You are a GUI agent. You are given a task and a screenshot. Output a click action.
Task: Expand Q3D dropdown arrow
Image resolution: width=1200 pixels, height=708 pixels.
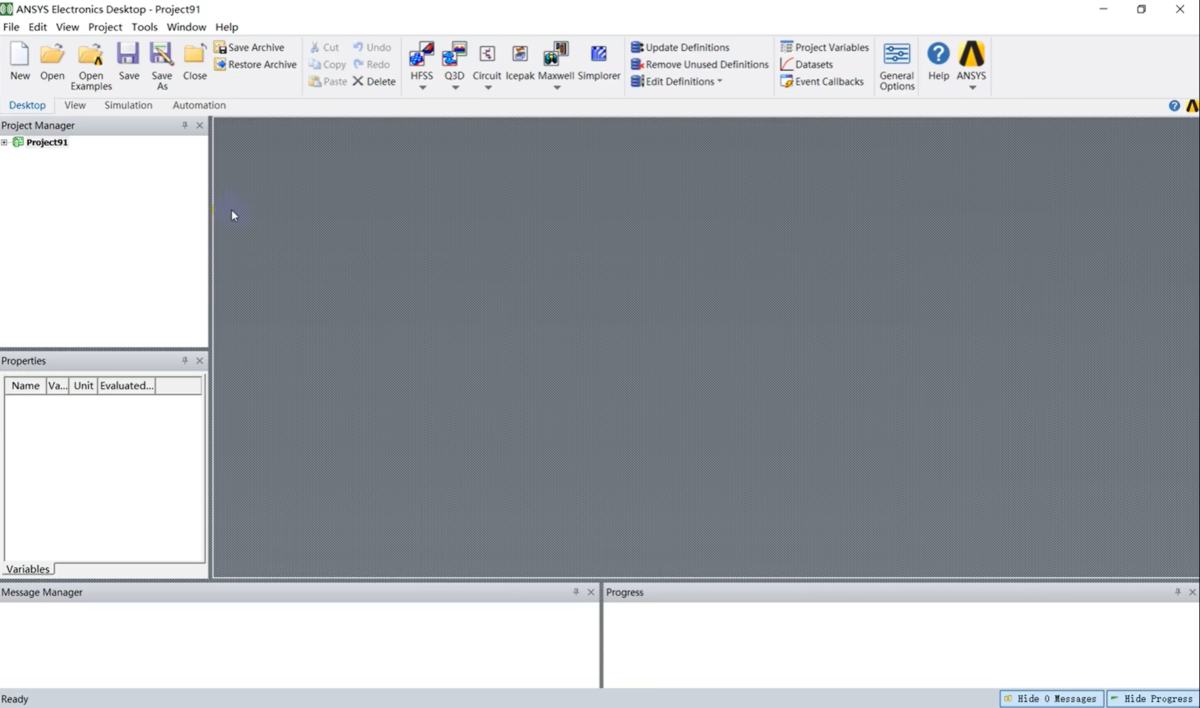pyautogui.click(x=455, y=88)
